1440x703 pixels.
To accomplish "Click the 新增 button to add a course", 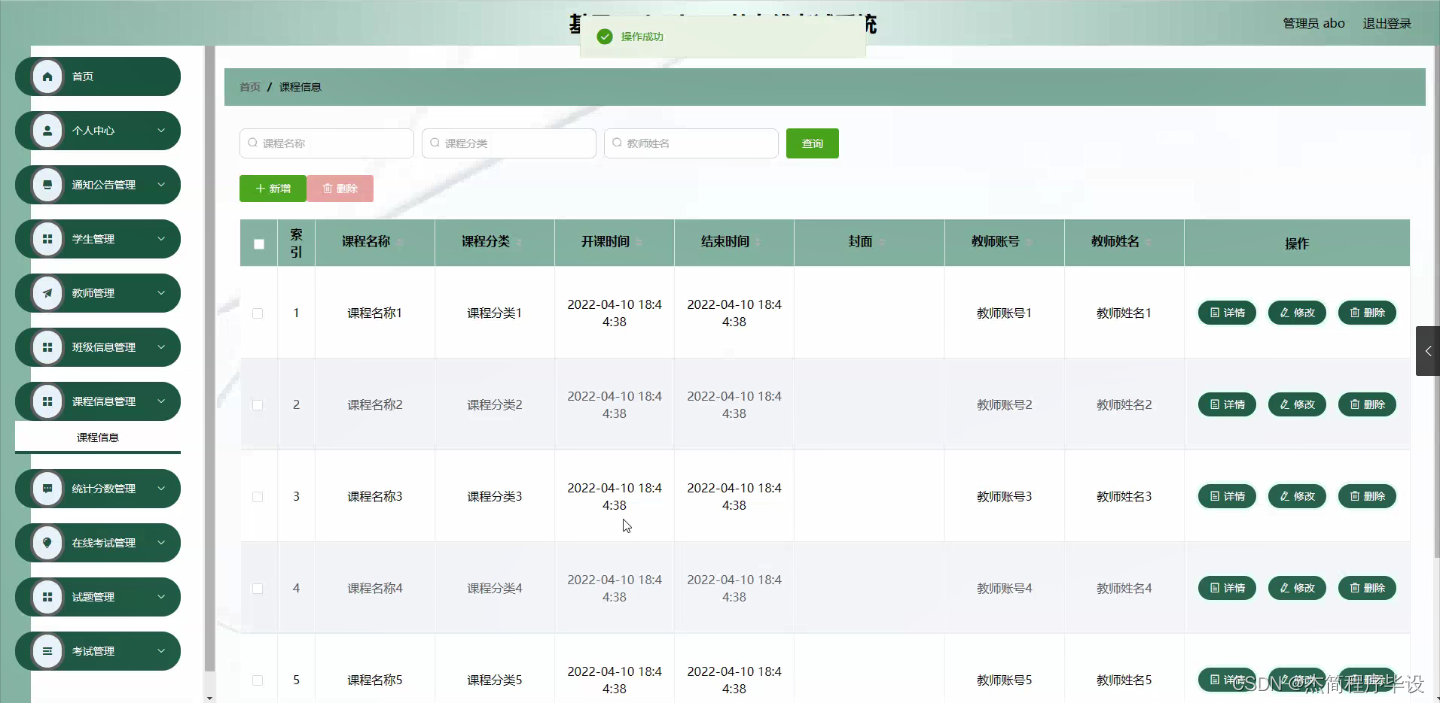I will (272, 188).
